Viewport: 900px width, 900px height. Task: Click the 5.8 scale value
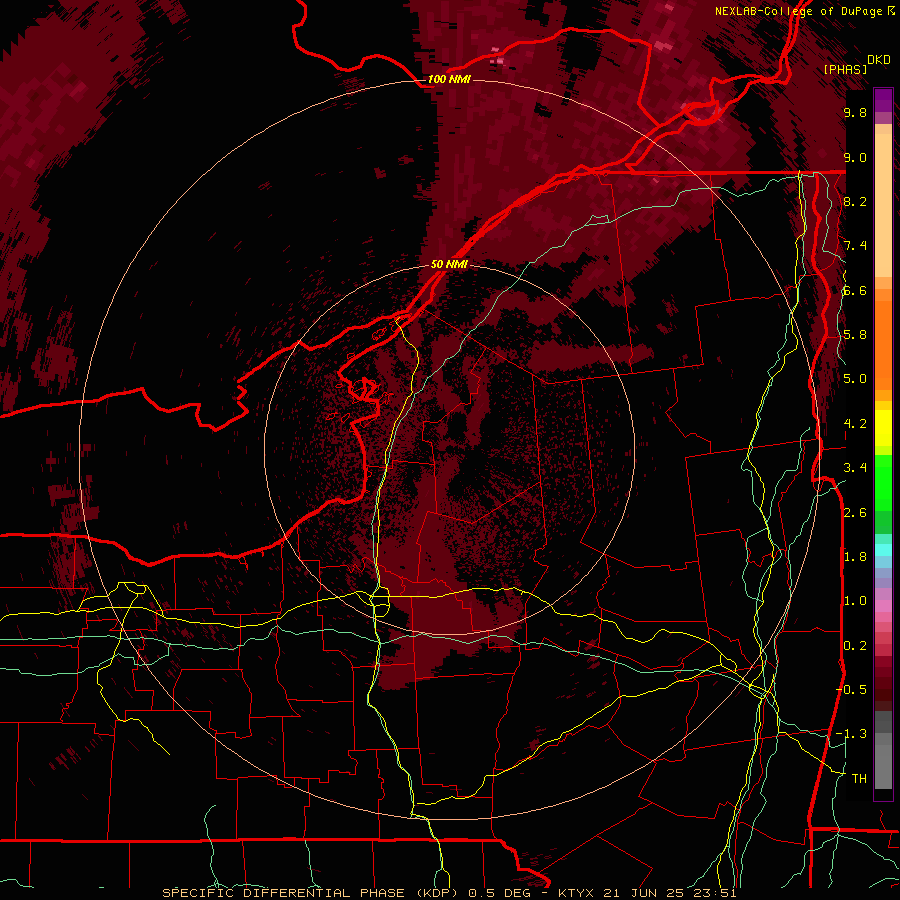click(x=855, y=335)
